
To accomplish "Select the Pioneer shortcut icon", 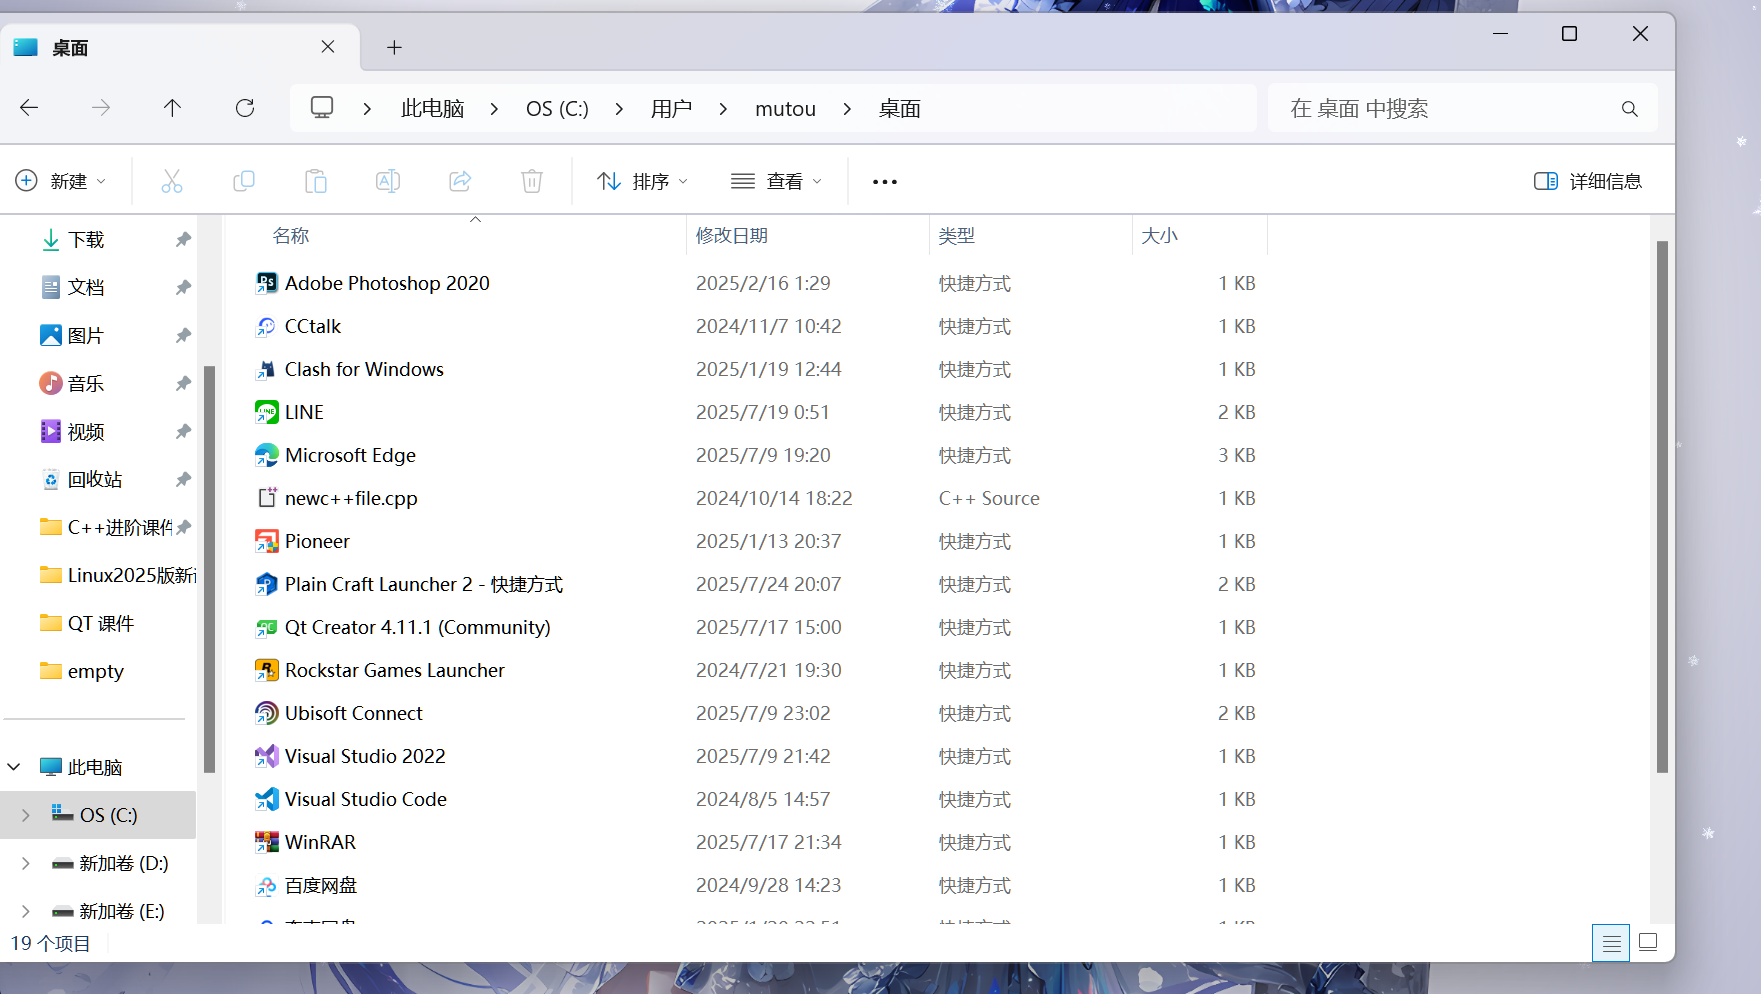I will click(266, 541).
